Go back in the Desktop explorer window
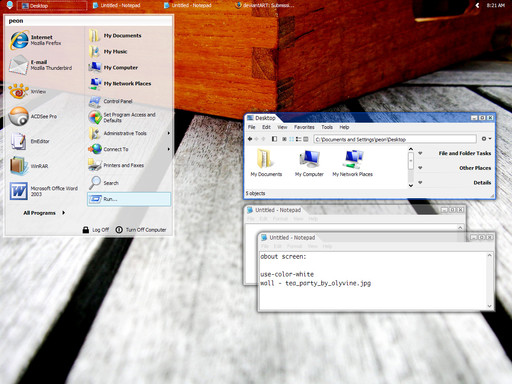512x384 pixels. (250, 139)
